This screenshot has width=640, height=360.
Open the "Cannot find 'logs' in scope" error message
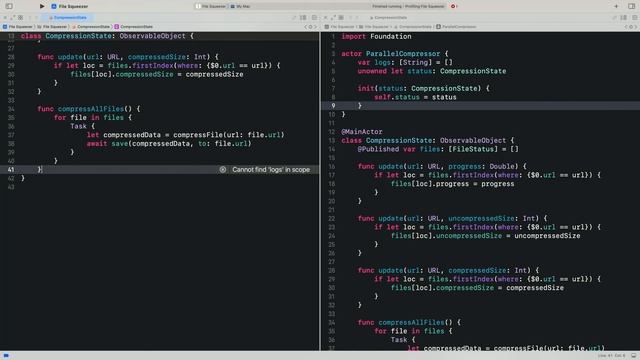(x=271, y=169)
